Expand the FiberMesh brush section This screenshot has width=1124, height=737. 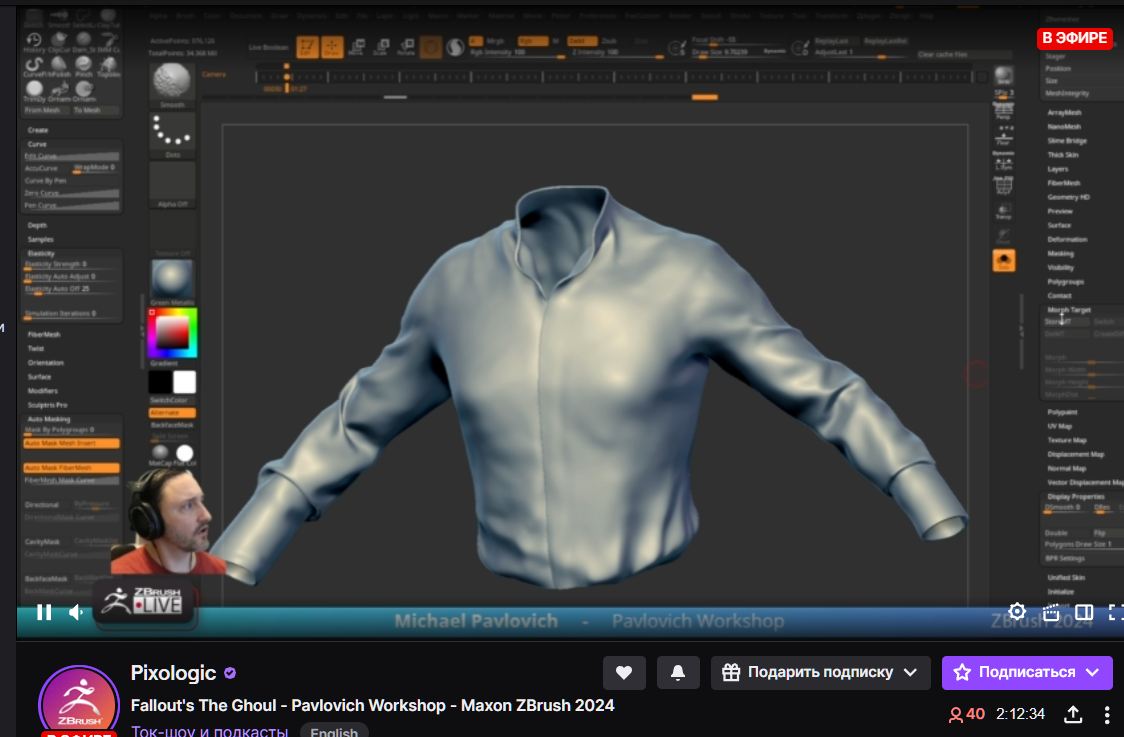coord(44,335)
